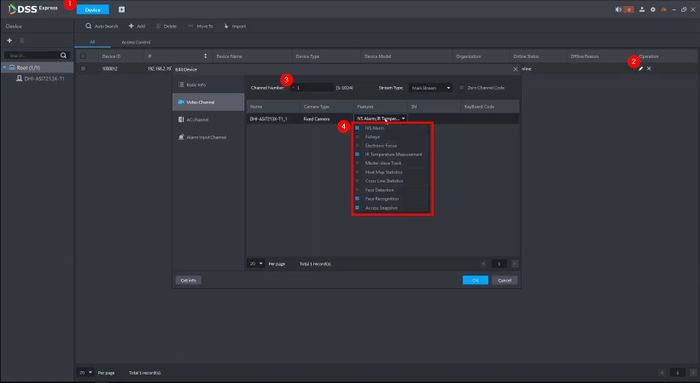Click the red alarm count badge
Viewport: 700px width, 383px height.
pyautogui.click(x=629, y=9)
